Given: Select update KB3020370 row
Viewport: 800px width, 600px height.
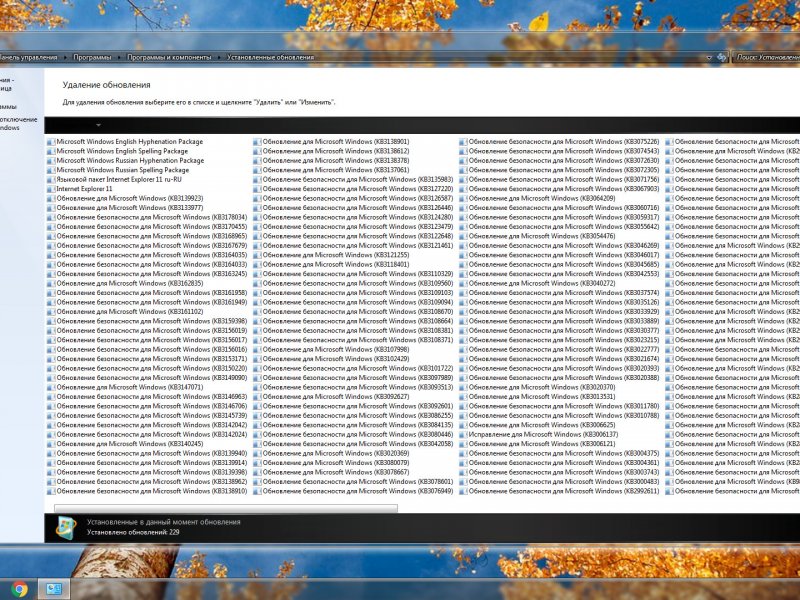Looking at the screenshot, I should click(x=537, y=387).
